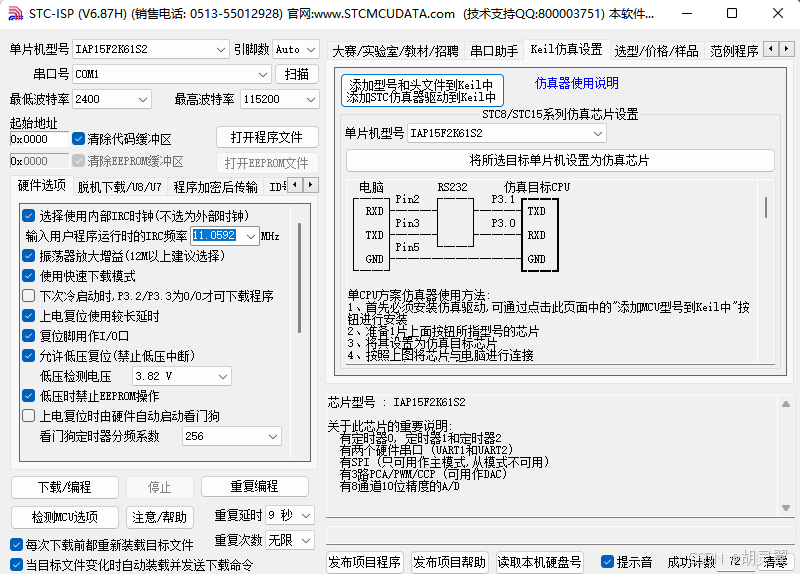Open 最高波特率 115200 dropdown
This screenshot has width=800, height=574.
tap(280, 99)
